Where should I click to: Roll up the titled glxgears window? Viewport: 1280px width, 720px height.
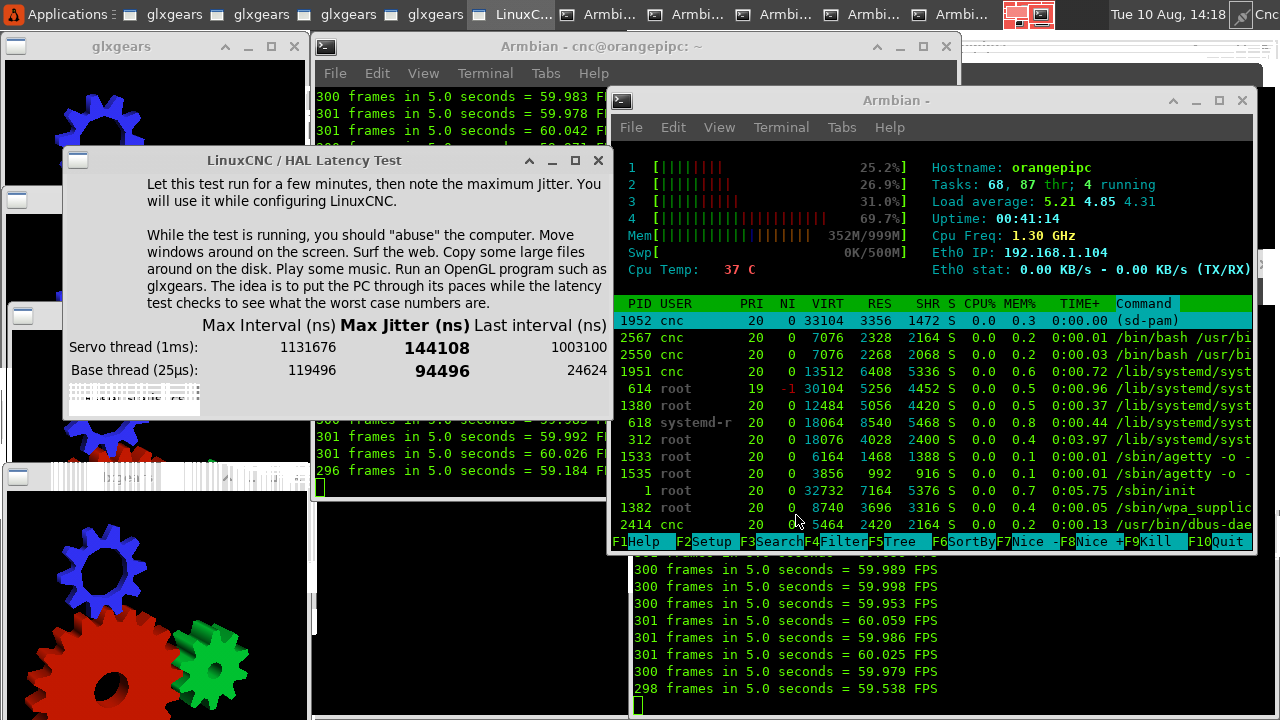(x=225, y=47)
